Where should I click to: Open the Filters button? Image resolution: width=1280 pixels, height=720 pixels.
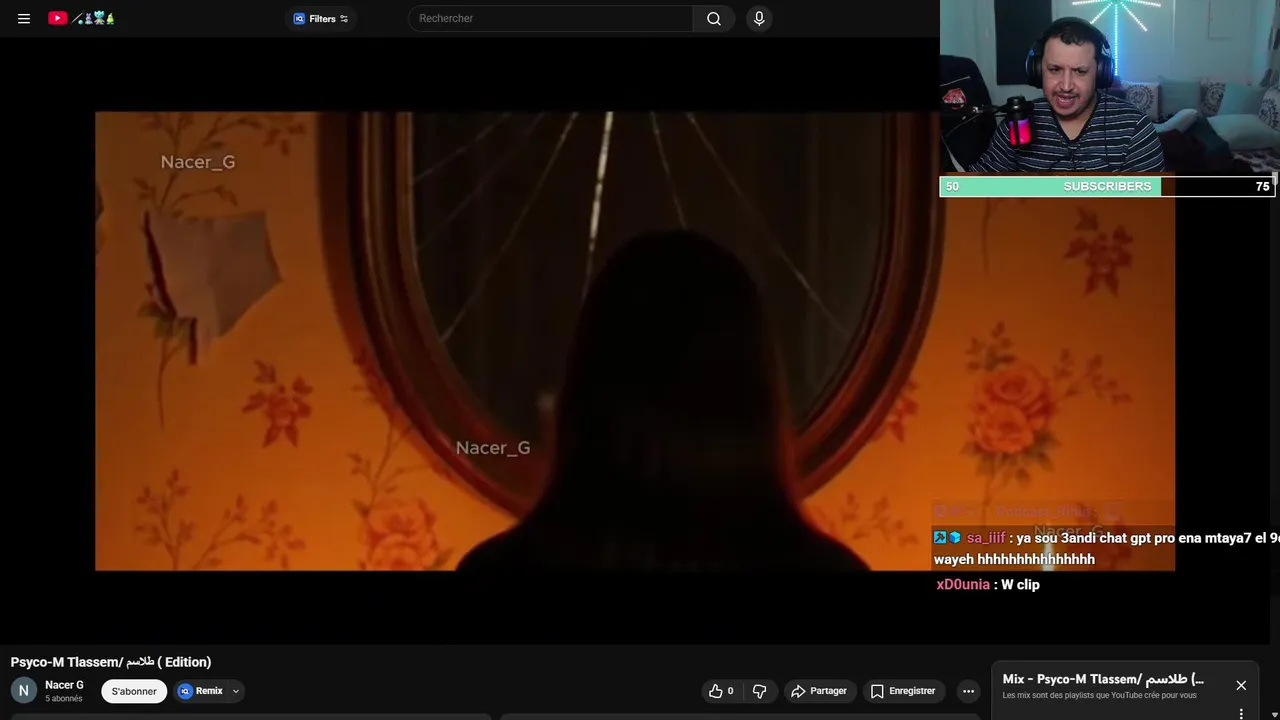(x=321, y=18)
